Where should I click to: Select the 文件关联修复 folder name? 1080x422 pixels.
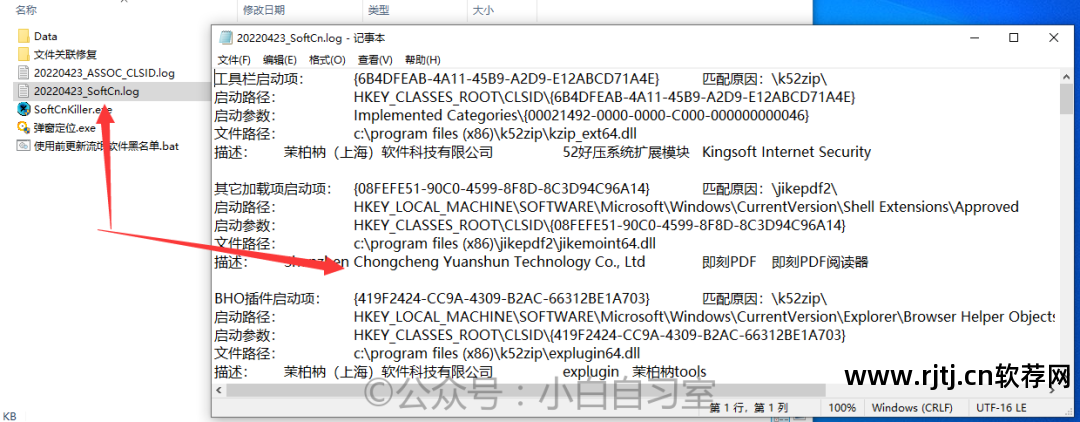tap(65, 54)
